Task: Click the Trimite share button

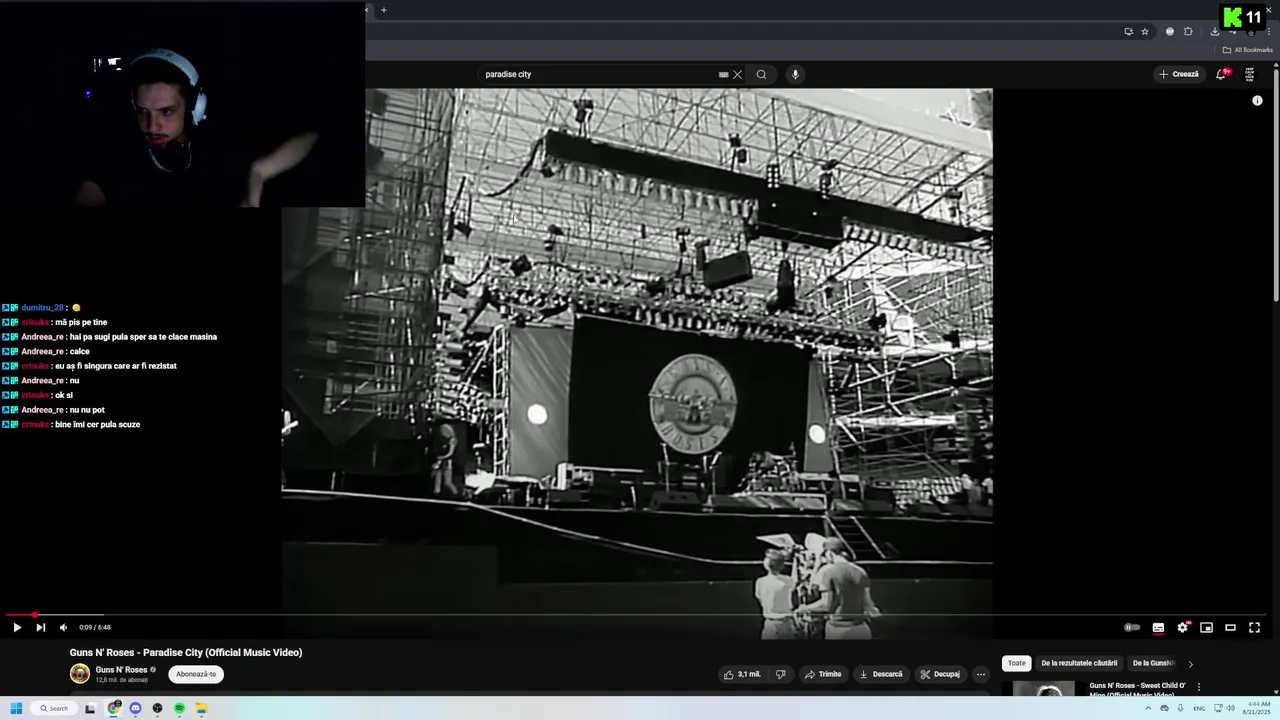Action: click(x=823, y=674)
